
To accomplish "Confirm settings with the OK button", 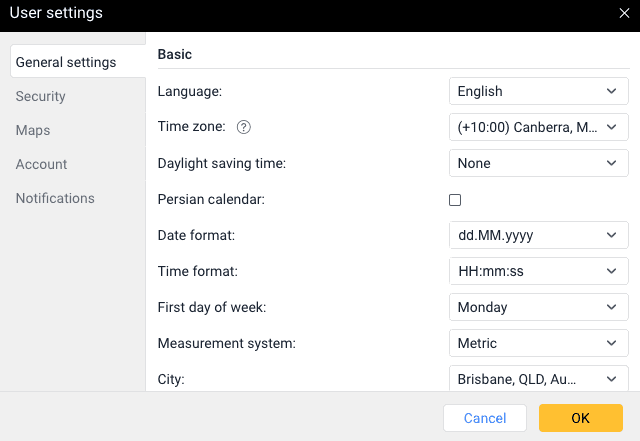I will coord(581,418).
